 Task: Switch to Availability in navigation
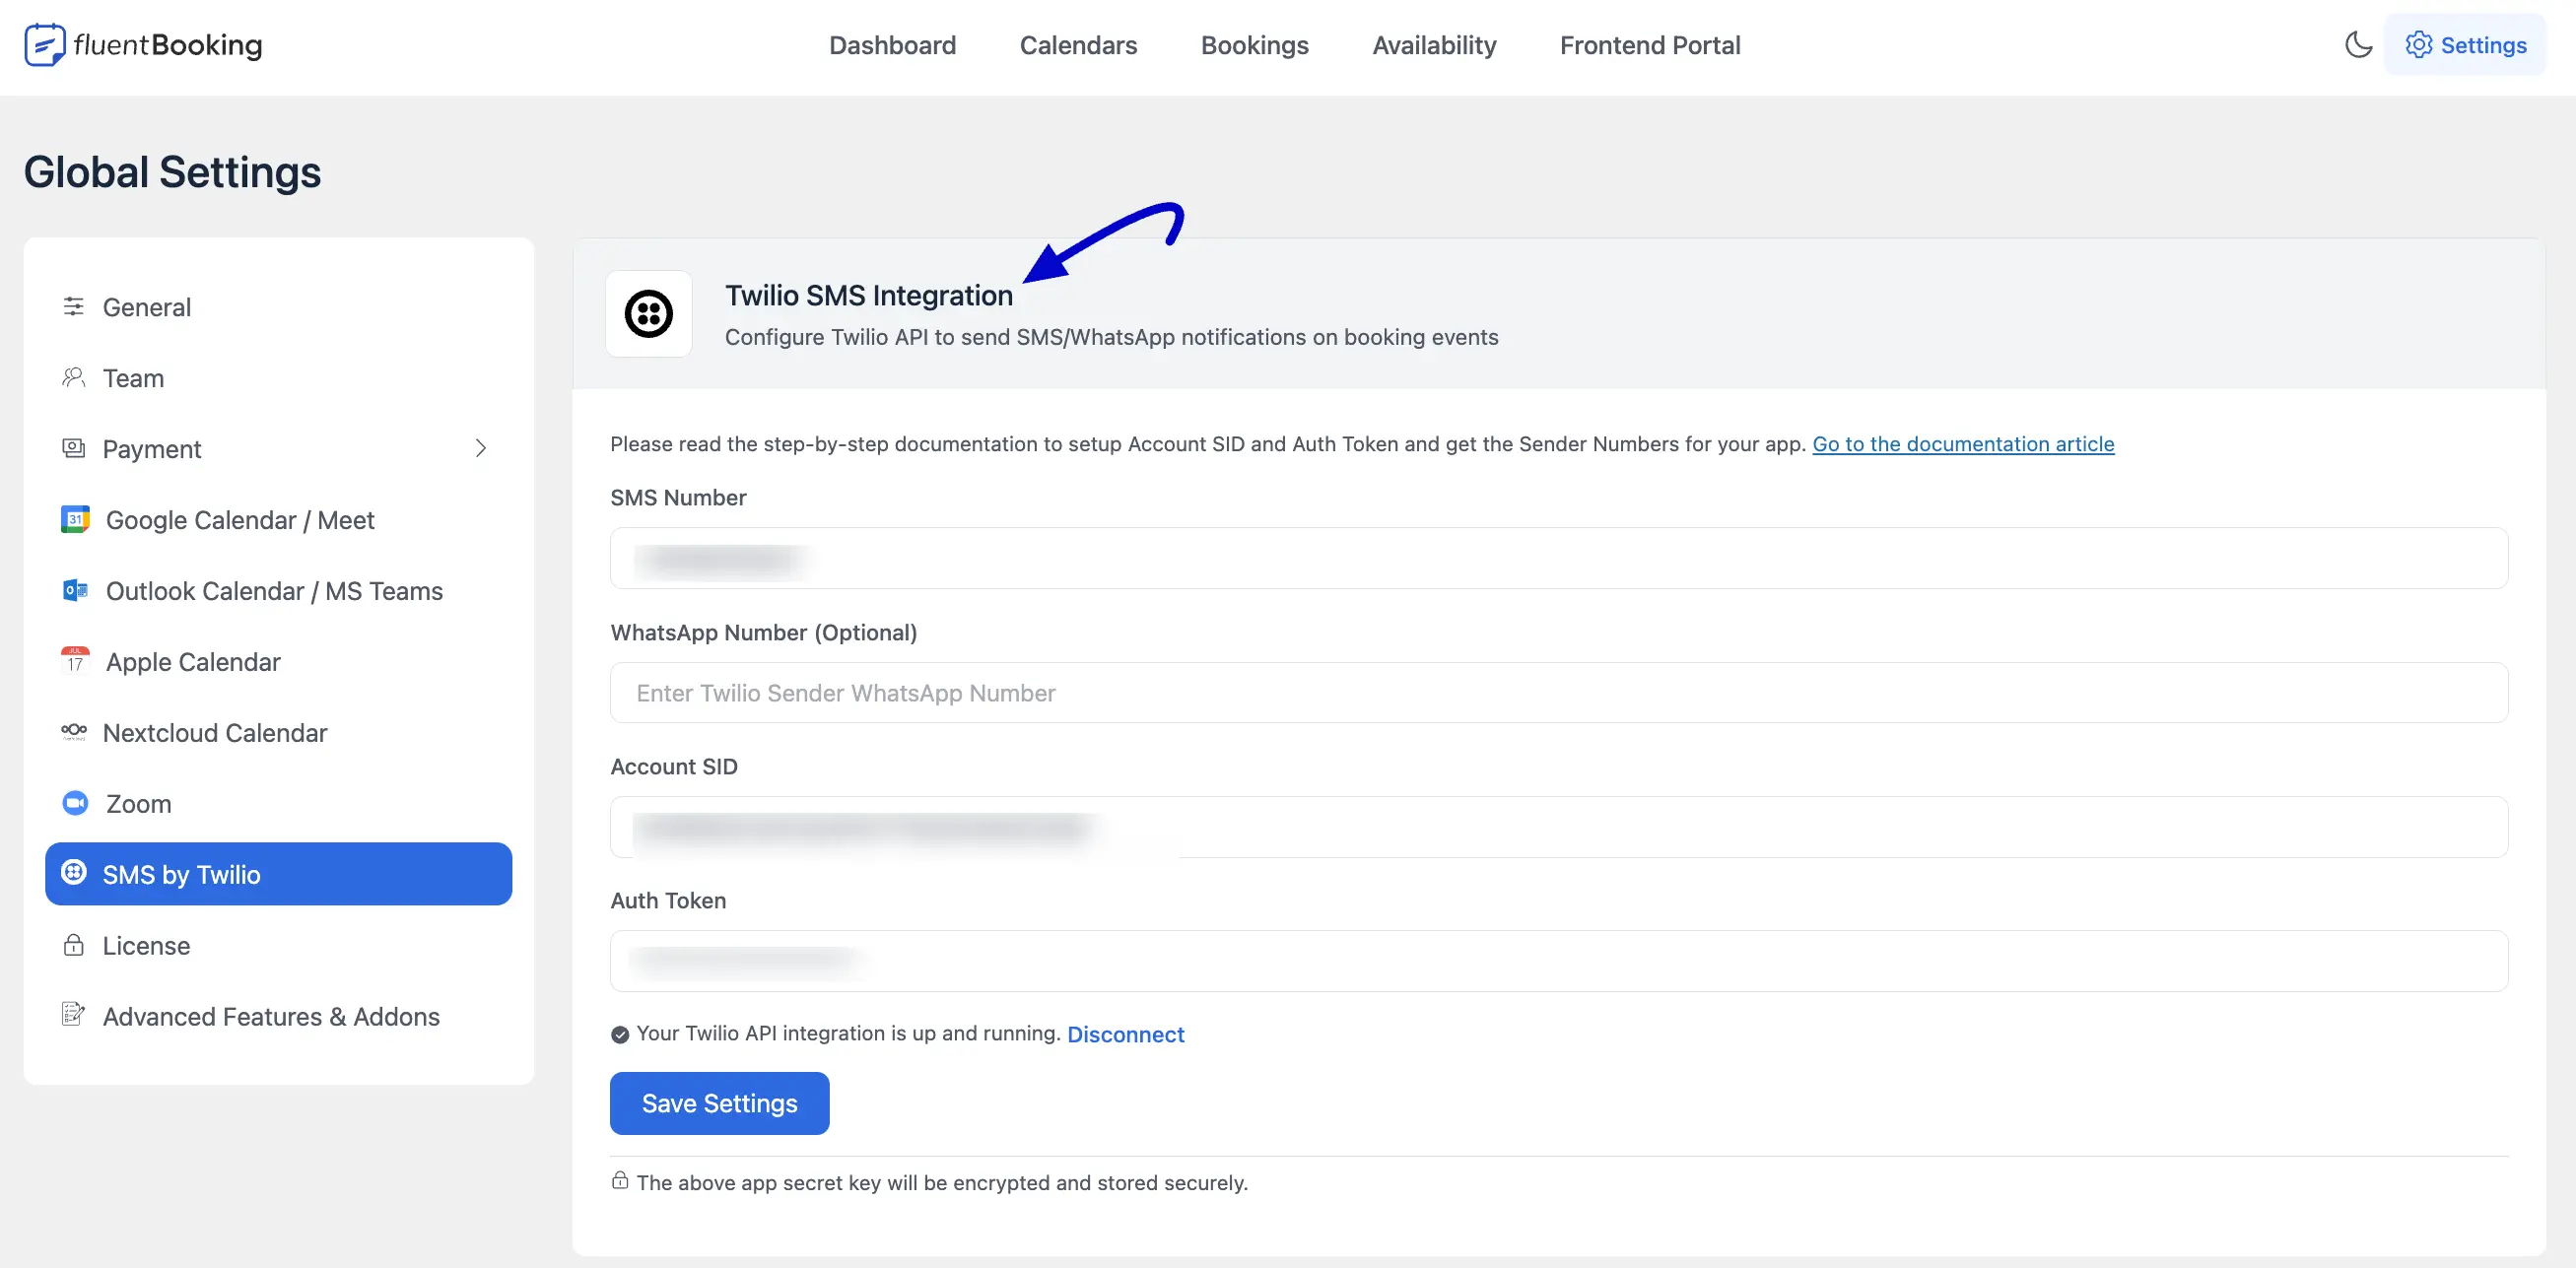pyautogui.click(x=1434, y=45)
